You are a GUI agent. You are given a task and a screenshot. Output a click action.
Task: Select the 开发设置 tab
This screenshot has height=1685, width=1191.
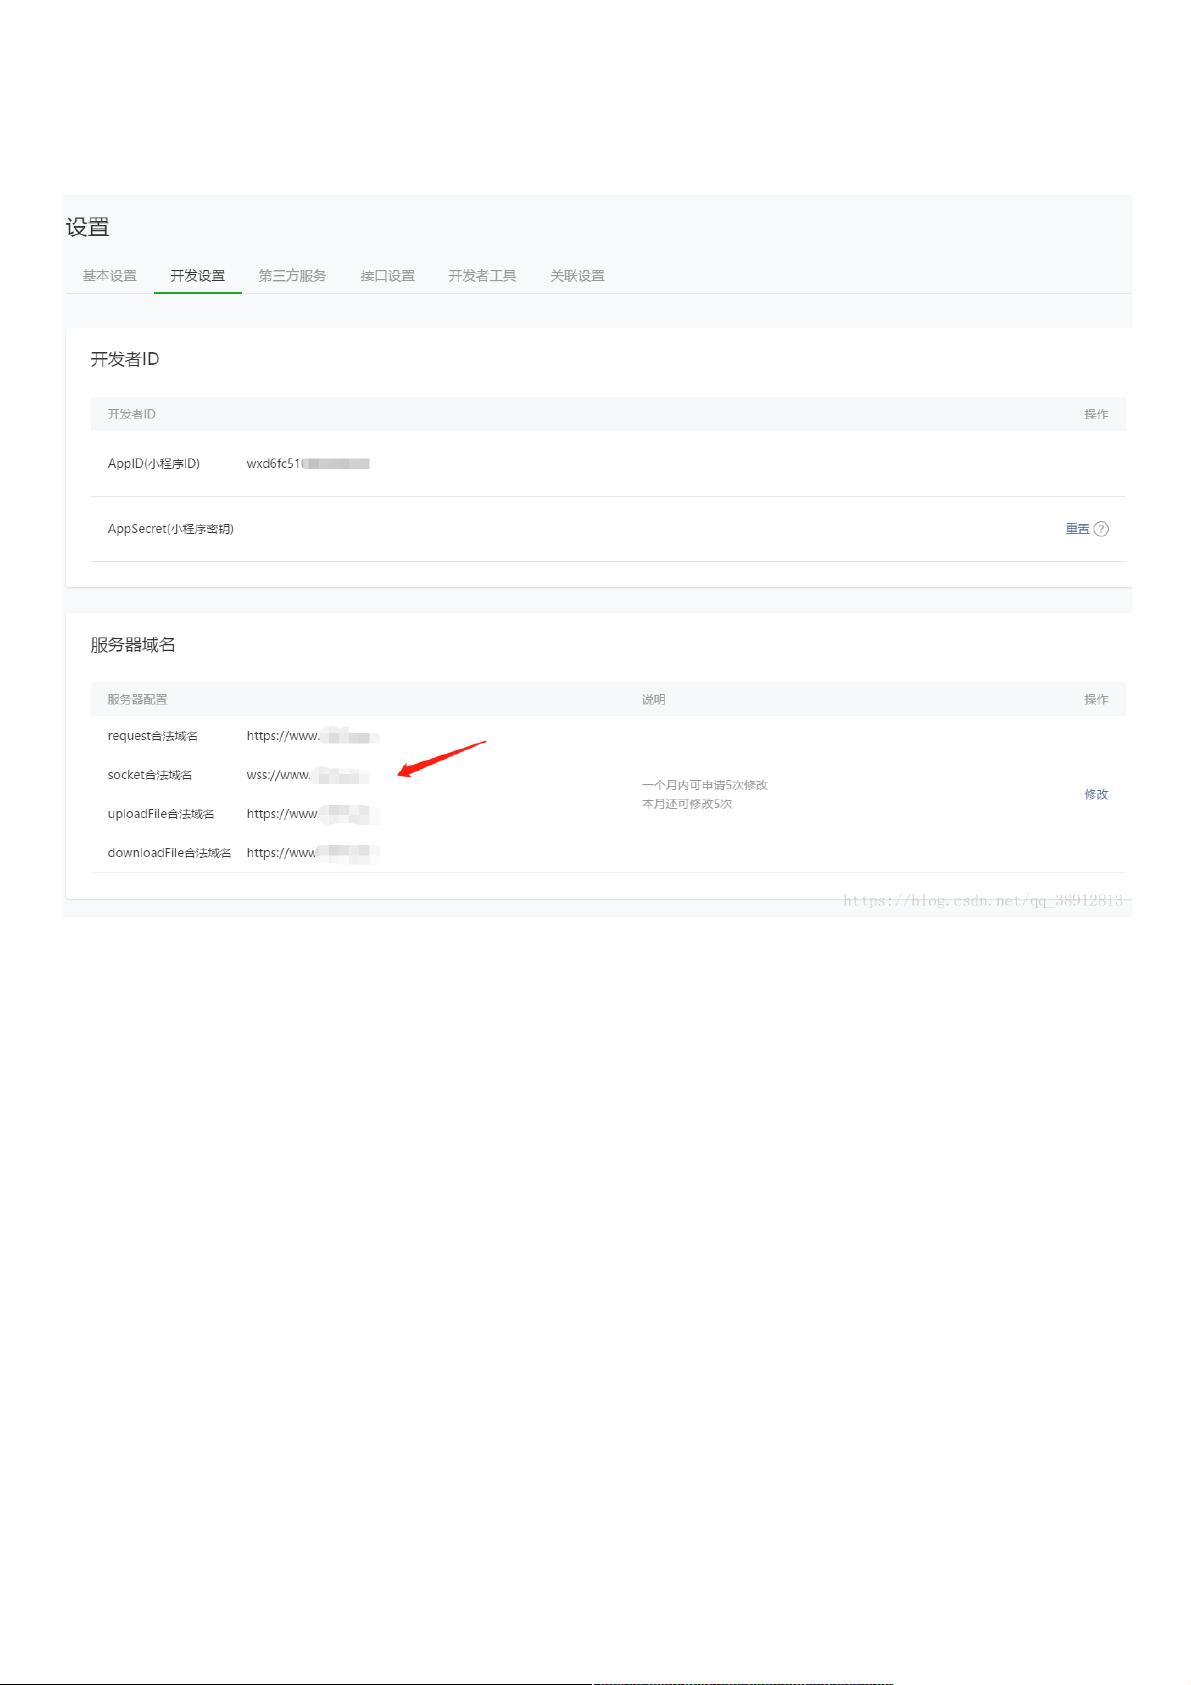[197, 276]
